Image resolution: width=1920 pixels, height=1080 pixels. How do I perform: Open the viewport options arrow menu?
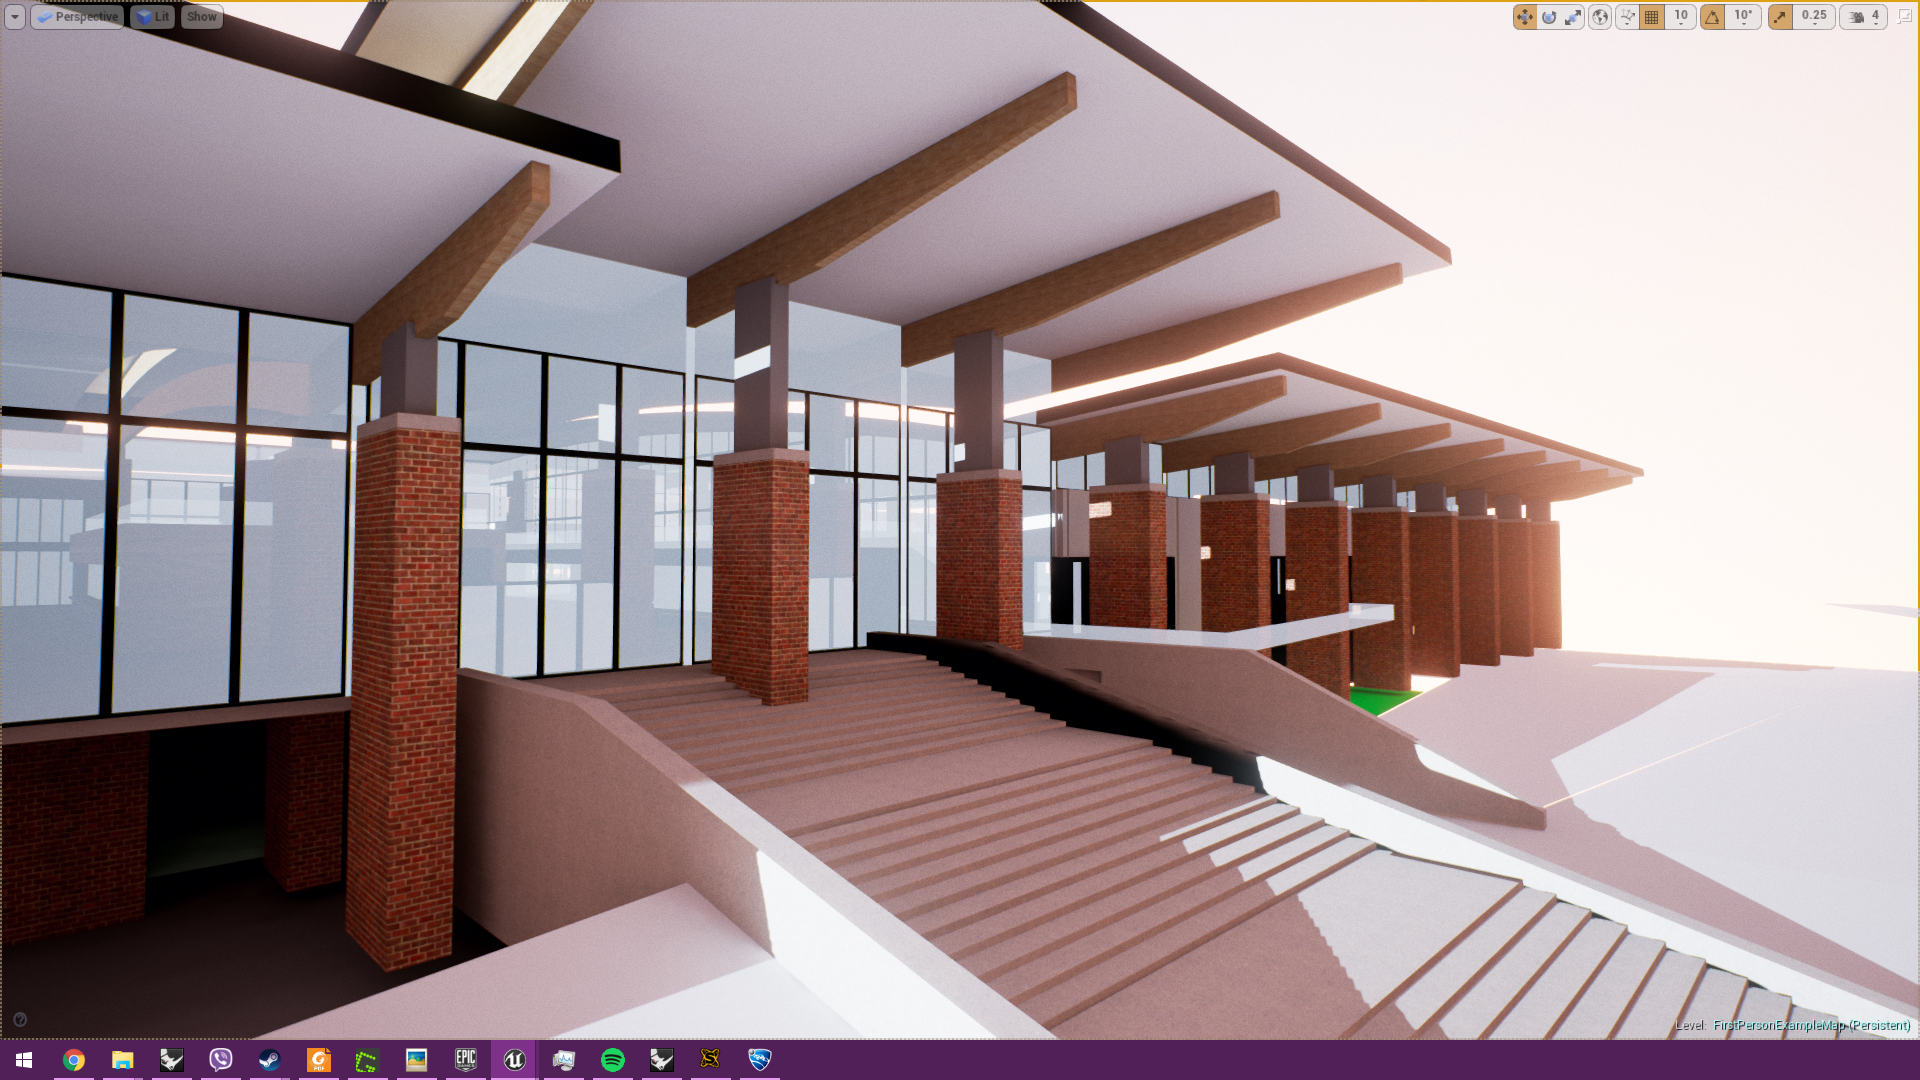tap(15, 17)
